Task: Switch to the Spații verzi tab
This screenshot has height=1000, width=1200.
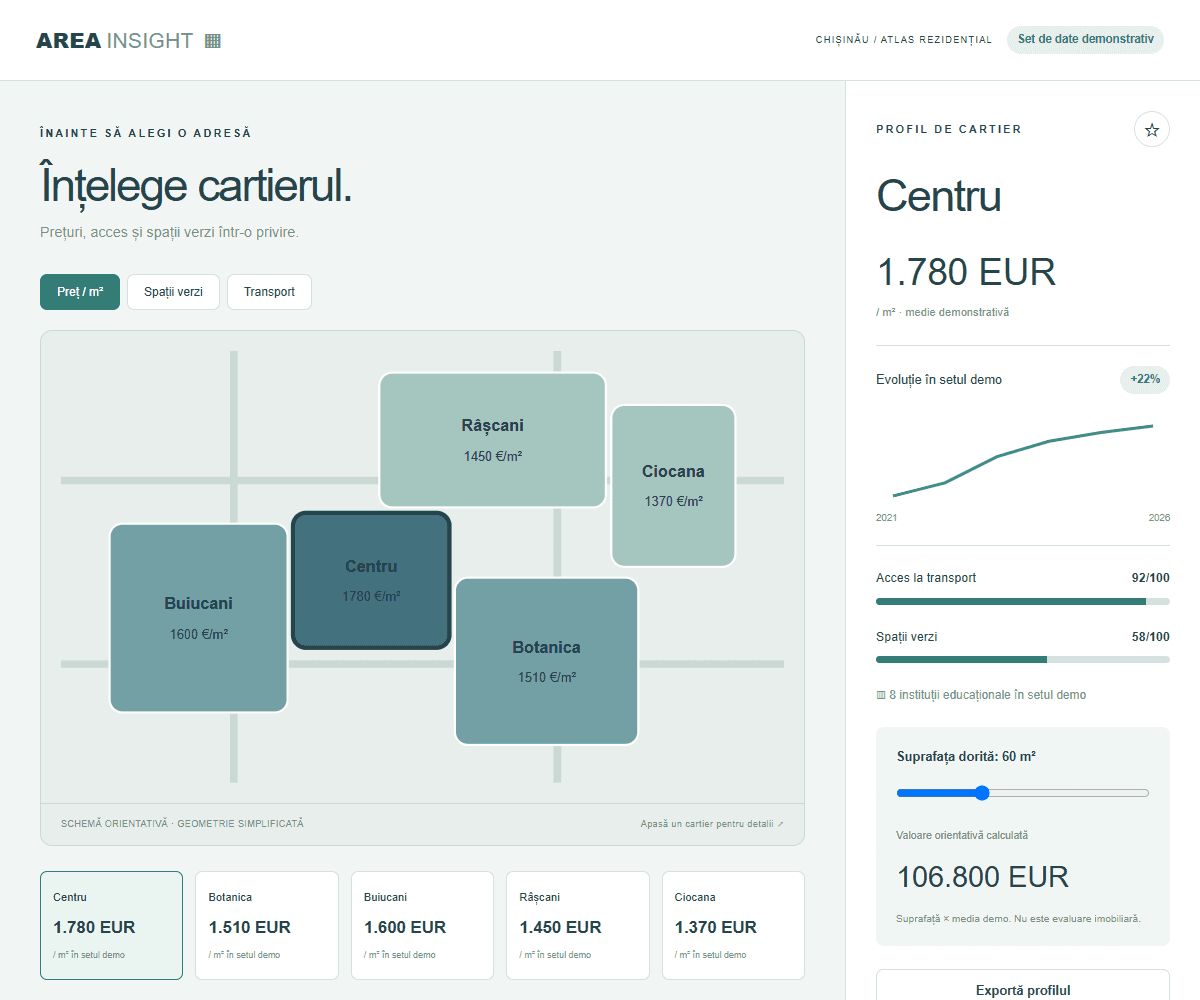Action: point(173,292)
